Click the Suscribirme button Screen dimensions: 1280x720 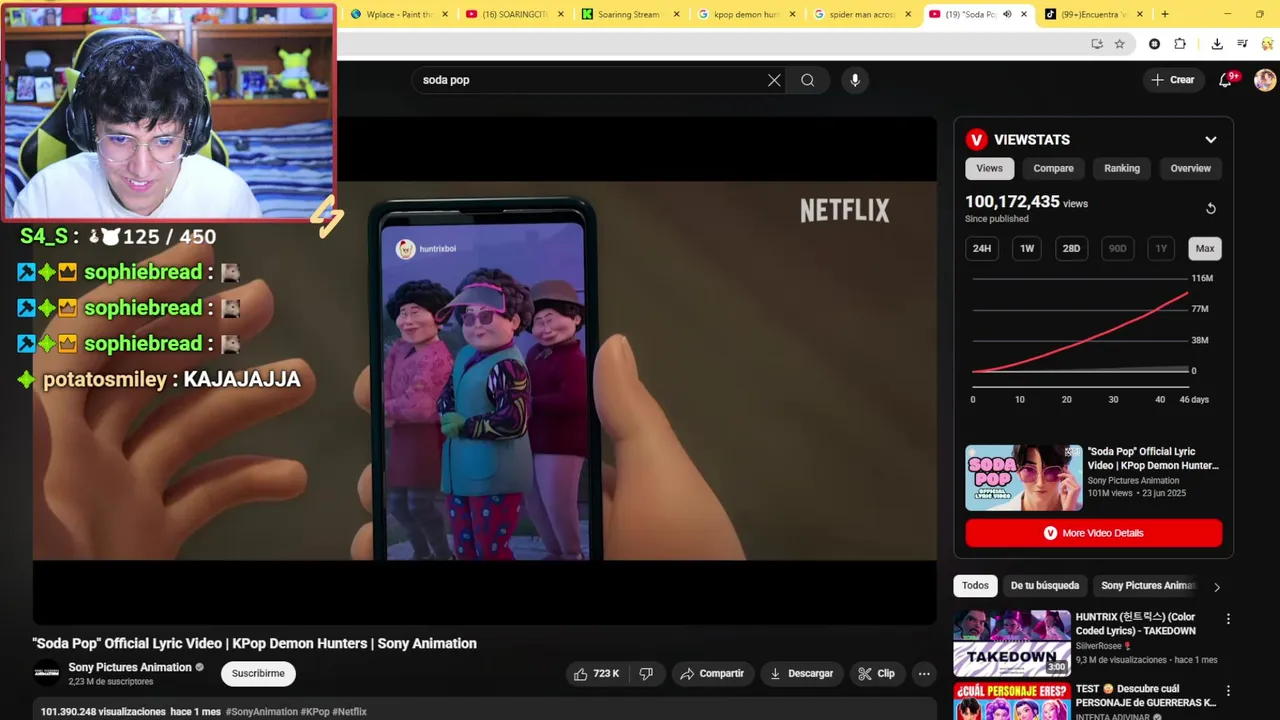pos(258,674)
